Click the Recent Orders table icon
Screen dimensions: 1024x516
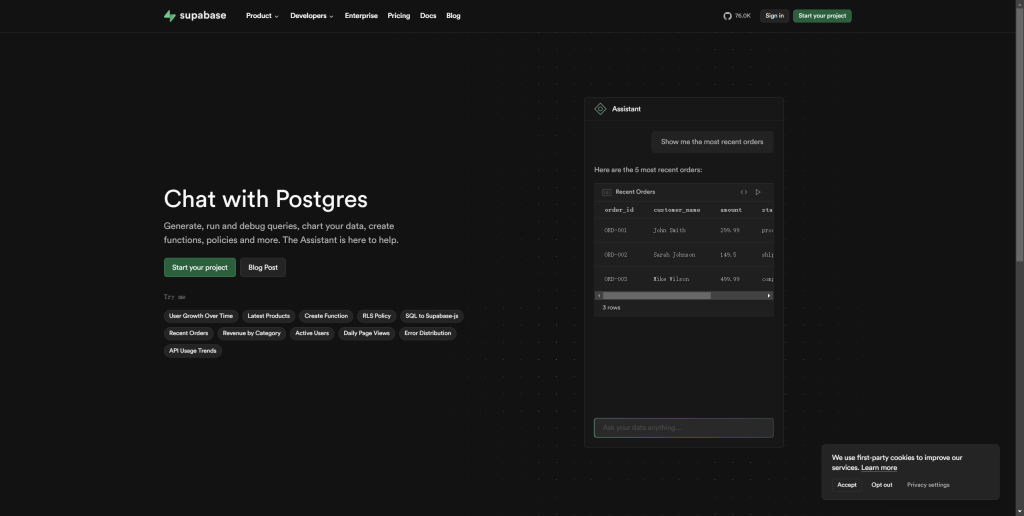tap(607, 192)
